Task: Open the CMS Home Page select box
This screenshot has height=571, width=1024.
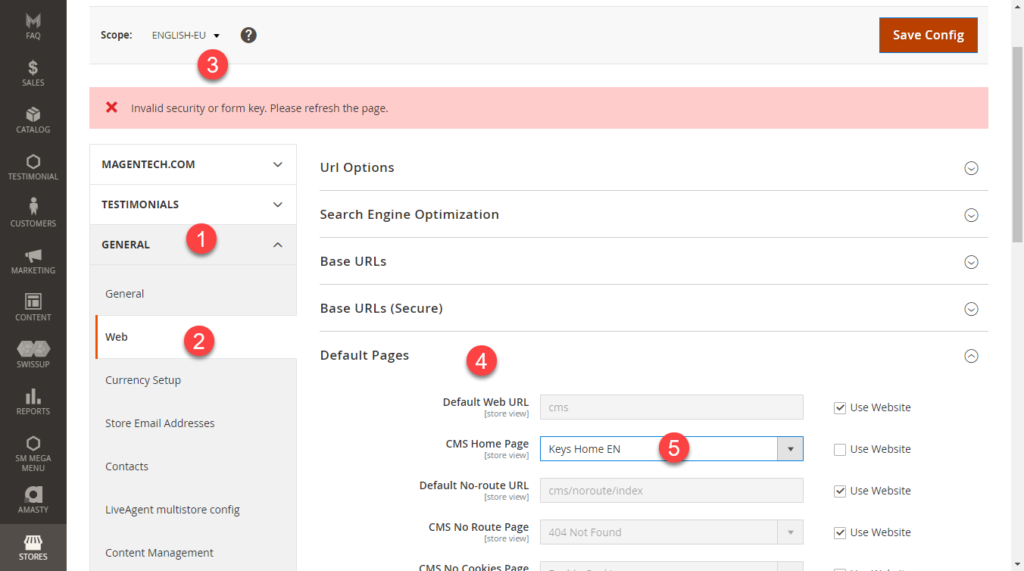Action: (x=671, y=449)
